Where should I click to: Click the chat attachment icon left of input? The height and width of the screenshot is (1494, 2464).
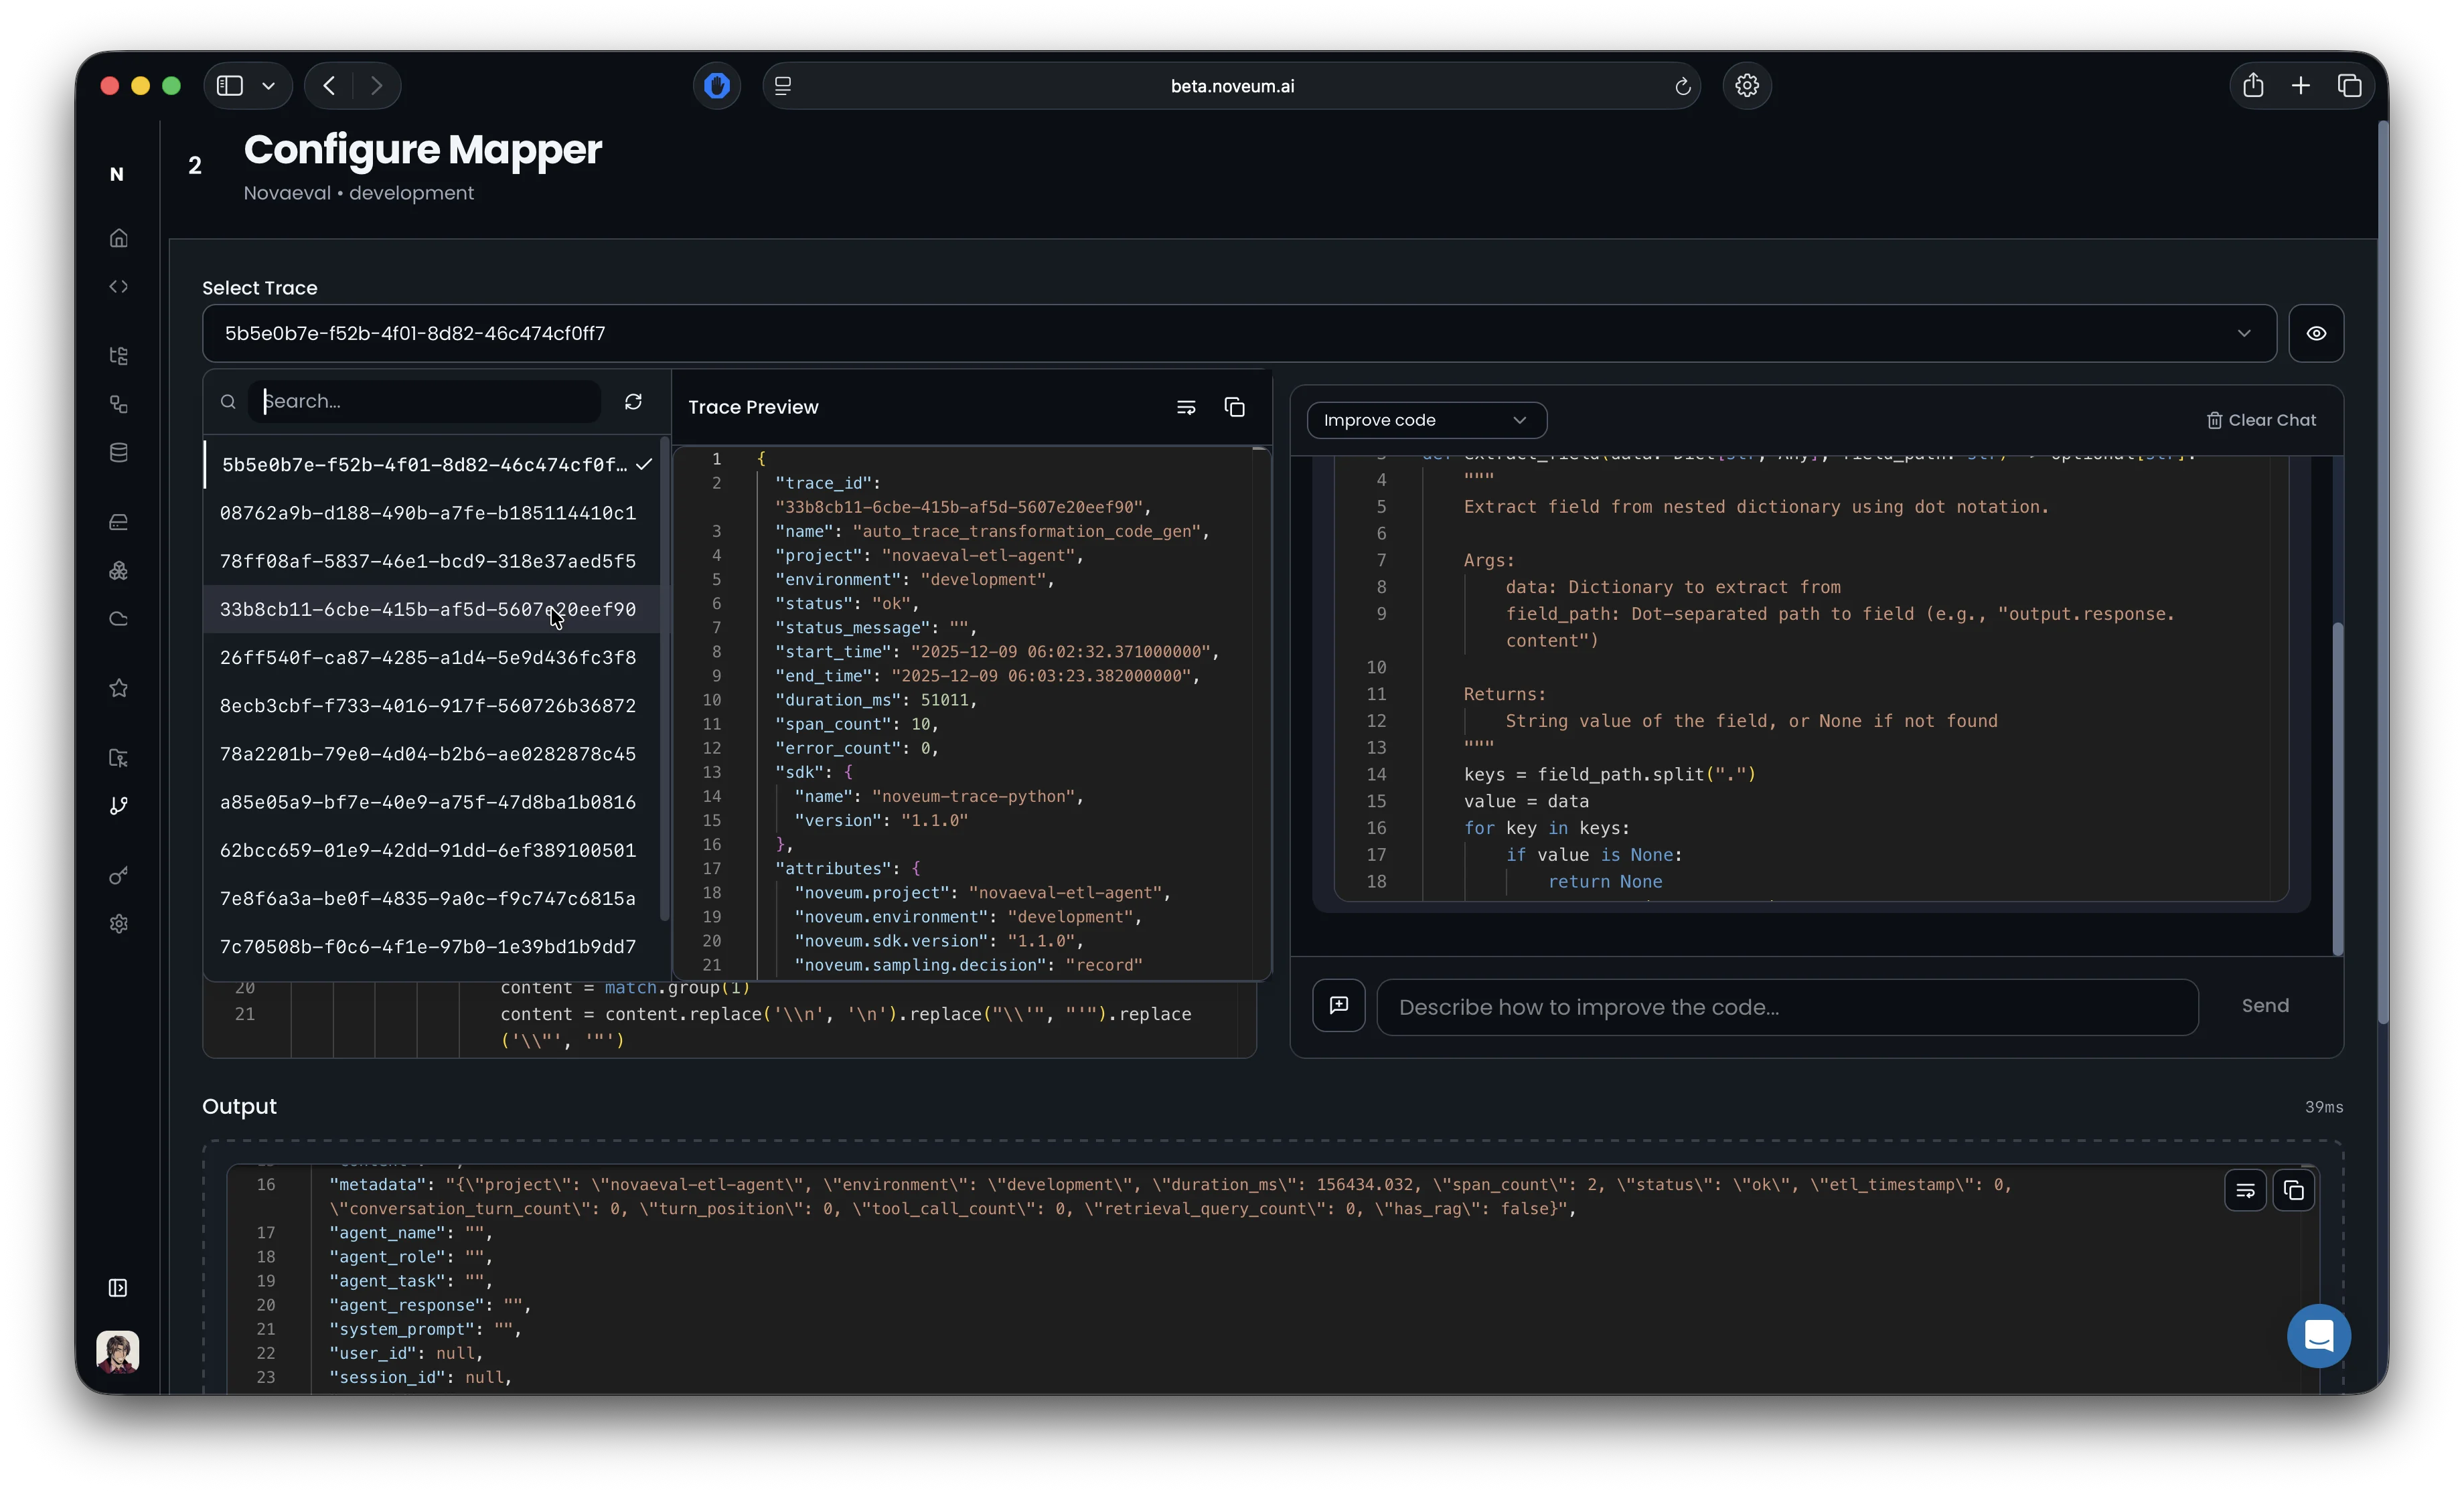tap(1338, 1006)
